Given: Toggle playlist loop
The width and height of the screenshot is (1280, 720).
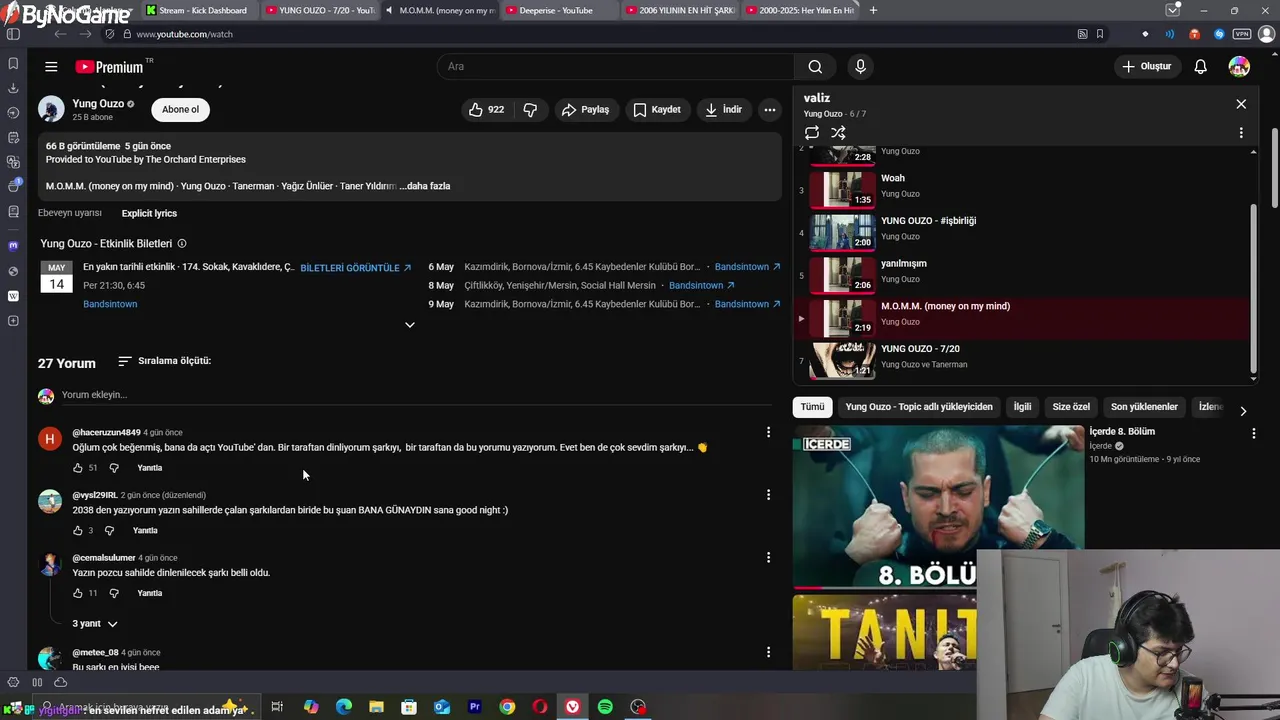Looking at the screenshot, I should click(x=812, y=133).
